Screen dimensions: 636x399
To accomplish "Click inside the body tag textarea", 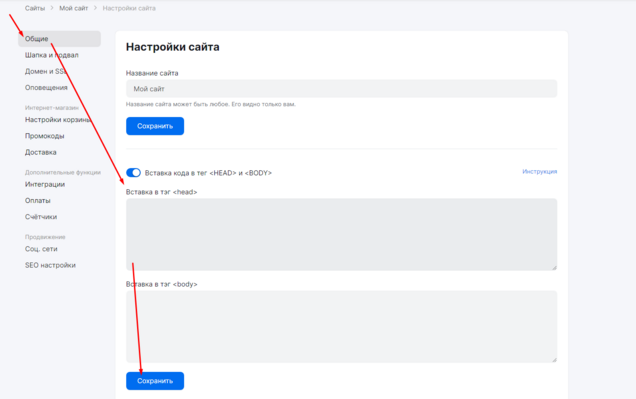I will click(342, 326).
